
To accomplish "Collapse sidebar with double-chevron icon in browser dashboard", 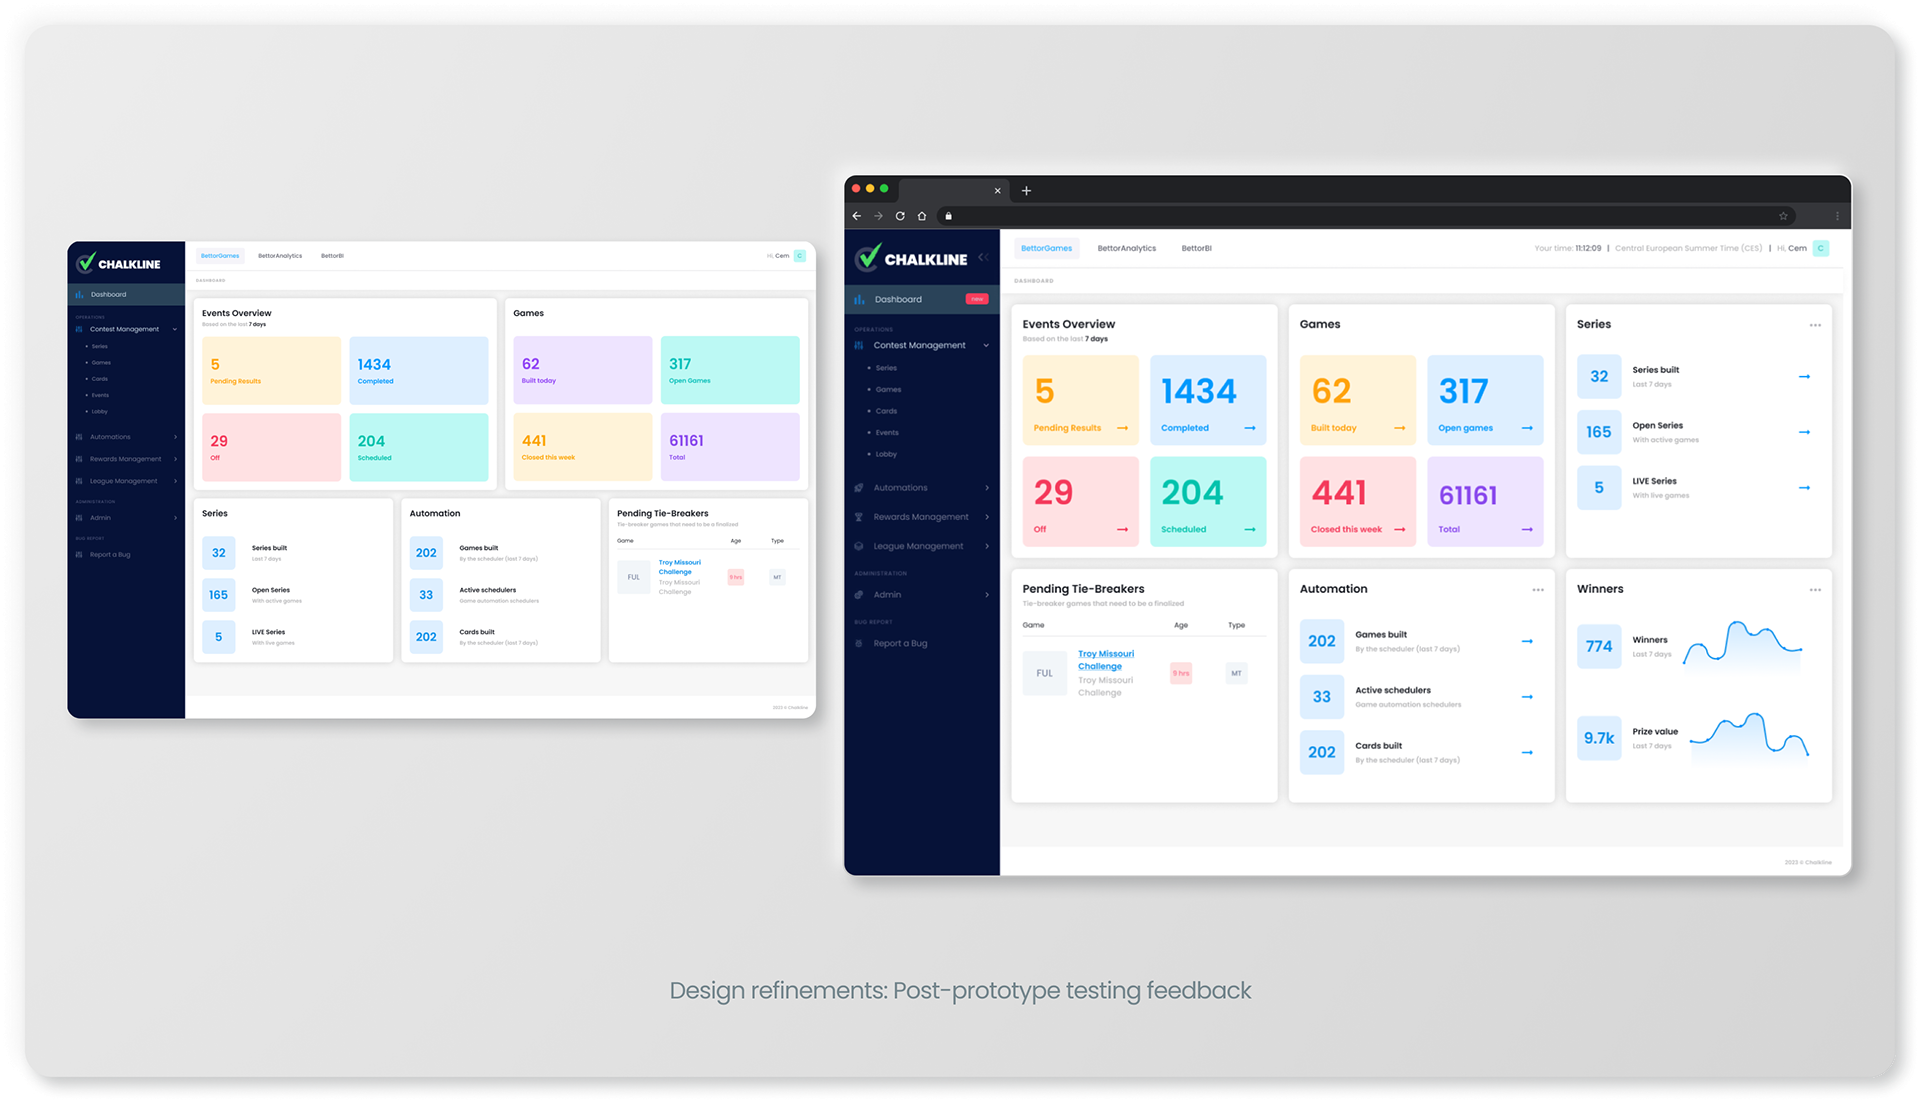I will (984, 258).
